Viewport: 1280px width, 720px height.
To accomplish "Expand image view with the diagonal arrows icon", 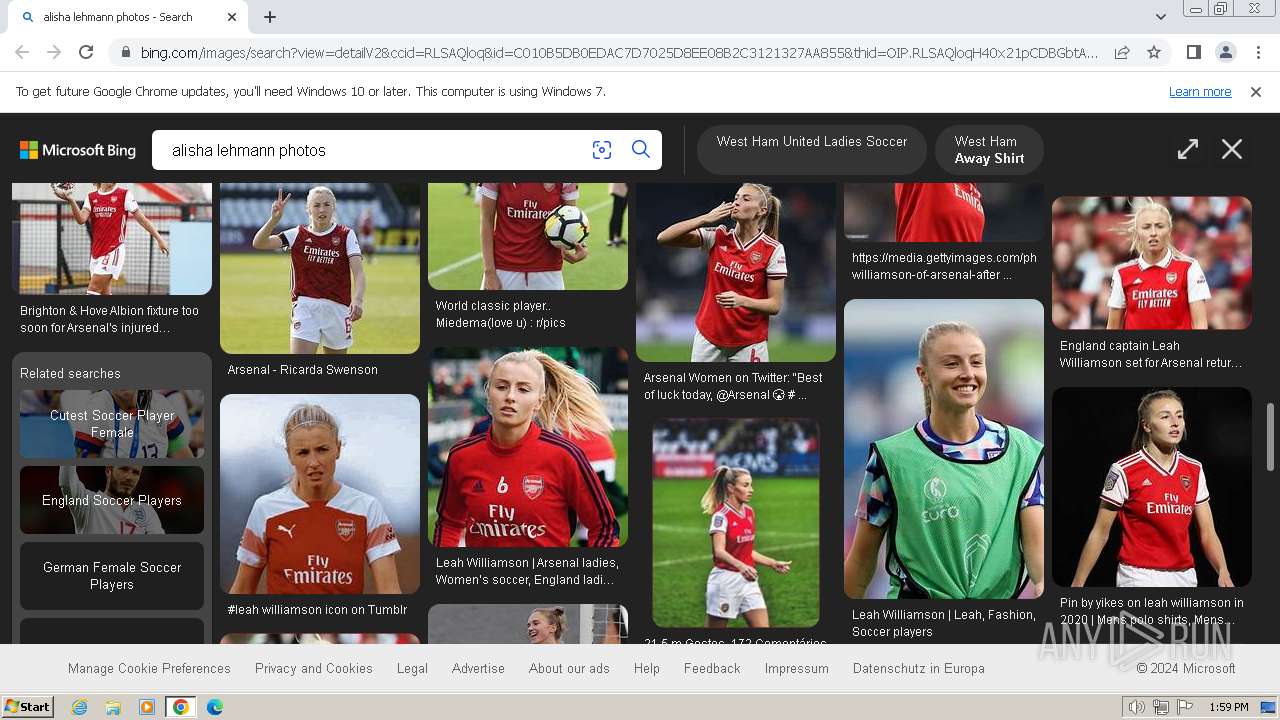I will point(1188,150).
